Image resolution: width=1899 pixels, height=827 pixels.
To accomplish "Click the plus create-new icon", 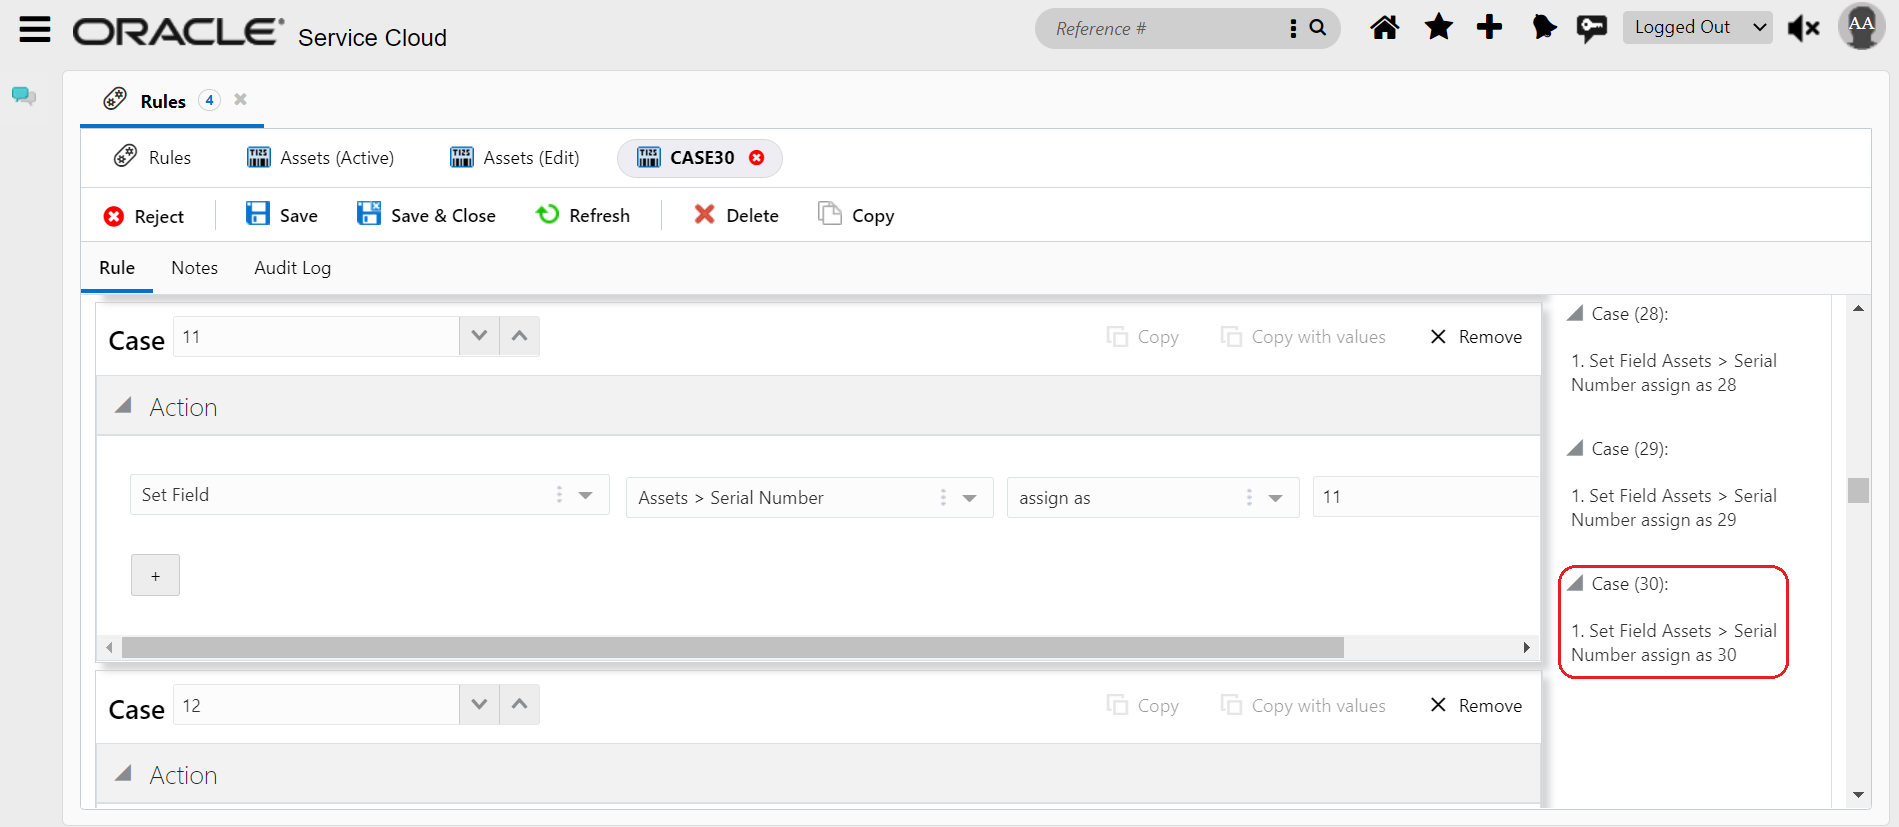I will pos(1489,27).
